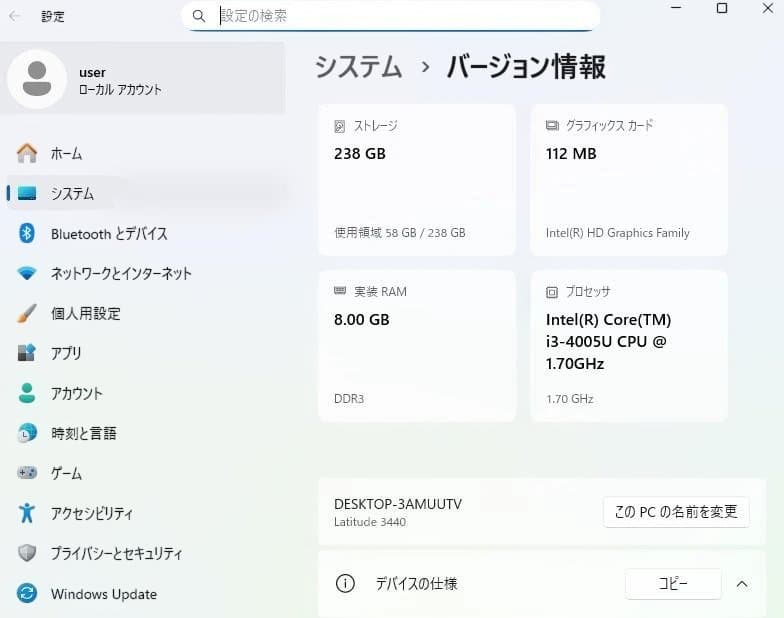The image size is (784, 618).
Task: Click the Latitude 3440 model text
Action: pos(370,522)
